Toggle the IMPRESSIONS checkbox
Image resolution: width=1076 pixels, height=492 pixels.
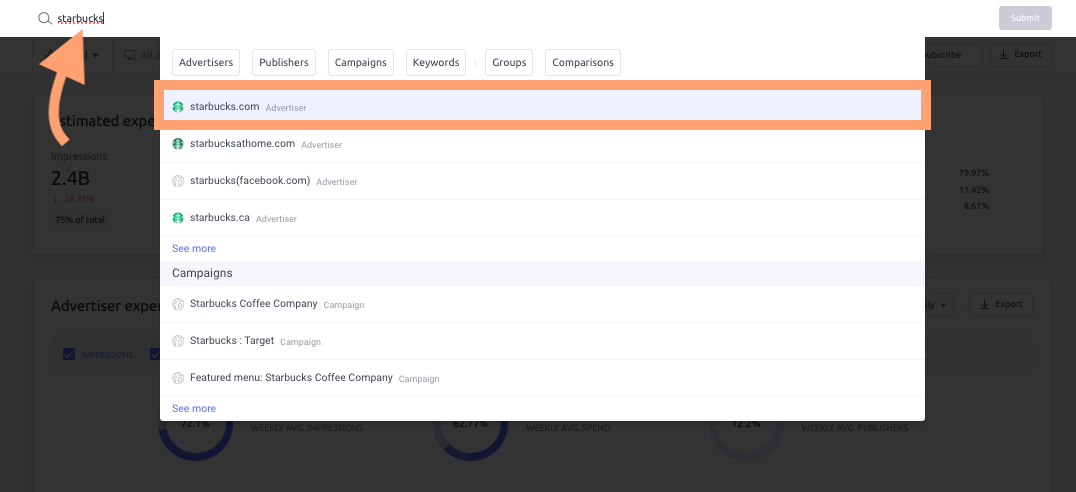coord(69,354)
